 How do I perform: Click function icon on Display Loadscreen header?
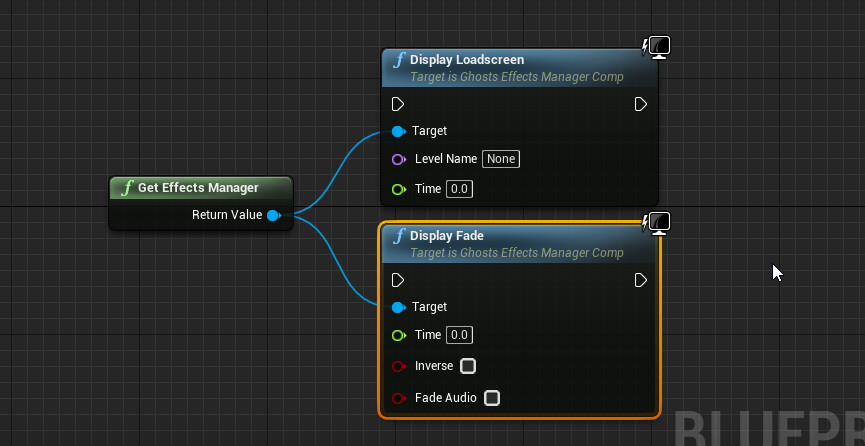[x=400, y=60]
